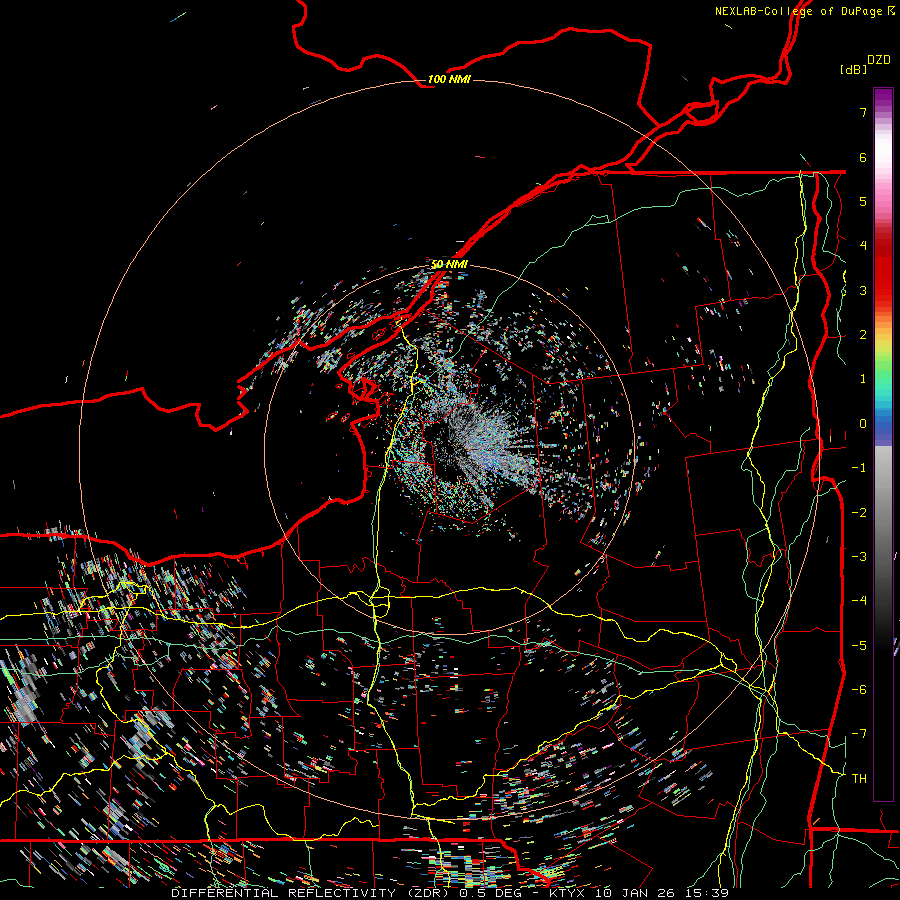Click the -7 dB scale value
The width and height of the screenshot is (900, 900).
859,734
